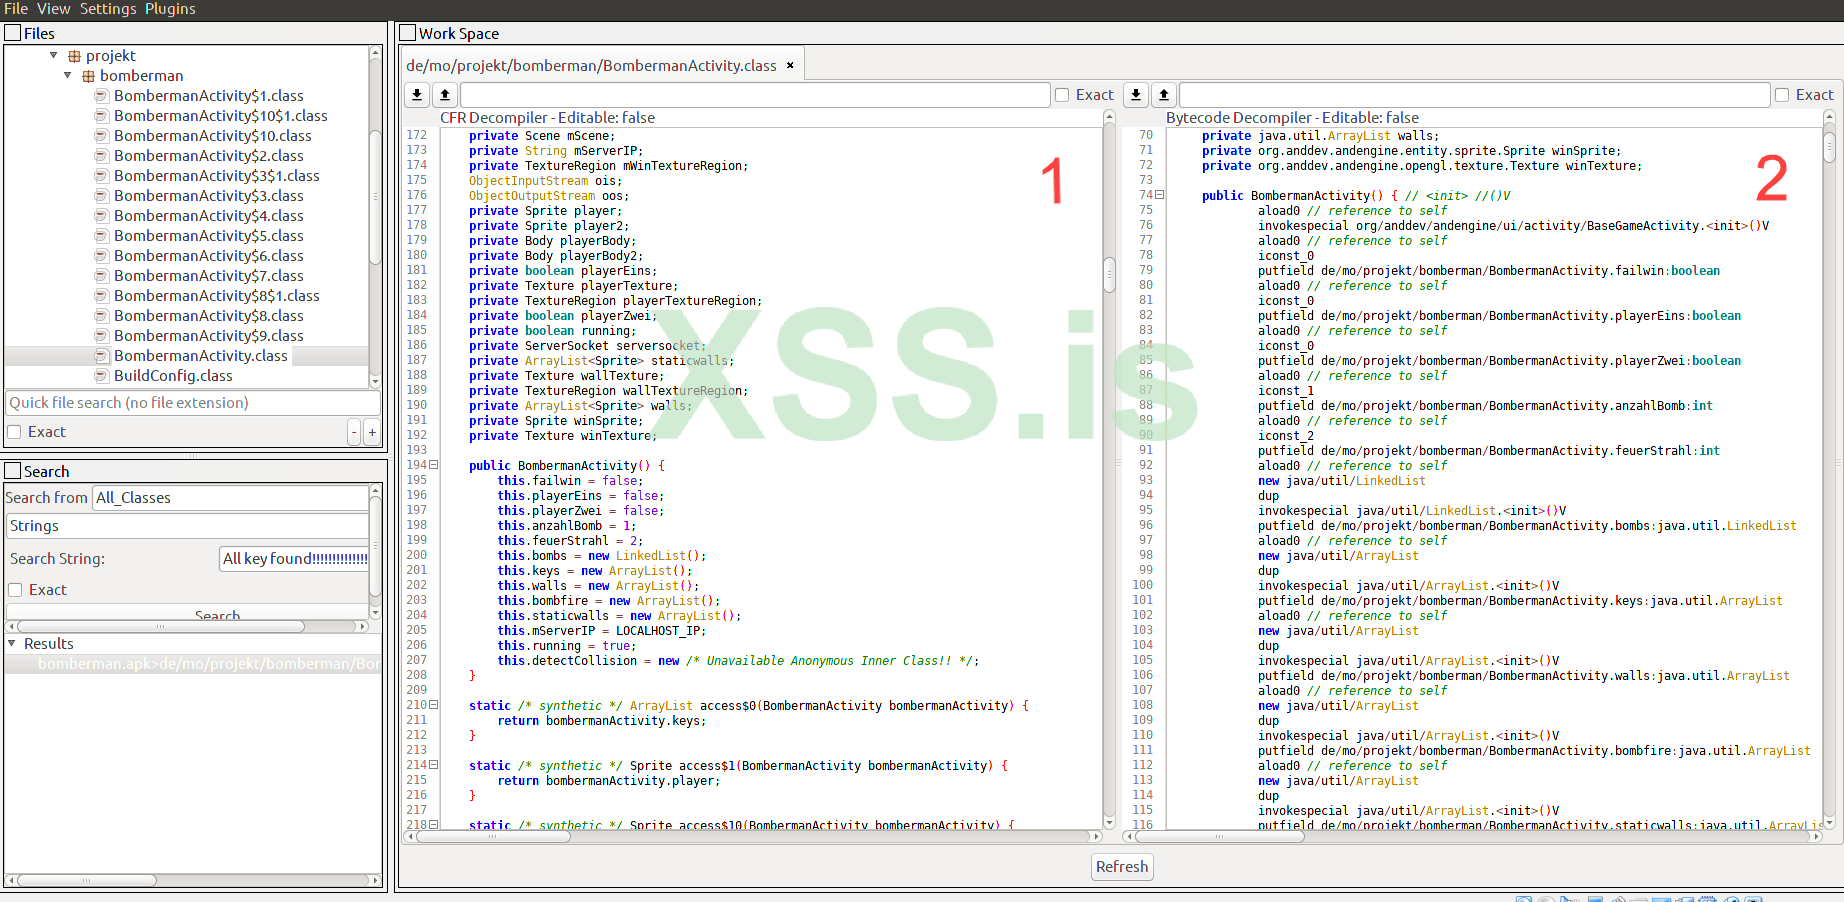This screenshot has height=902, width=1844.
Task: Toggle Exact checkbox in Search panel
Action: [x=15, y=590]
